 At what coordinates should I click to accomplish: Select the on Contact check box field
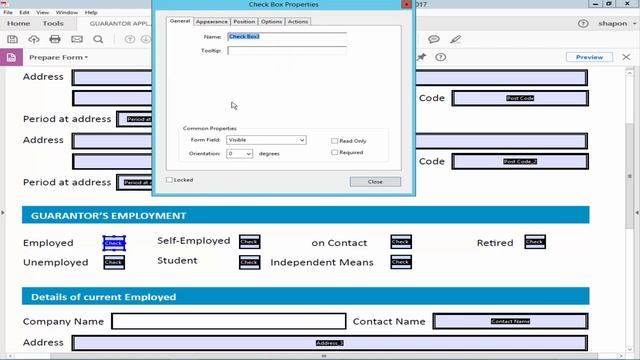point(401,242)
